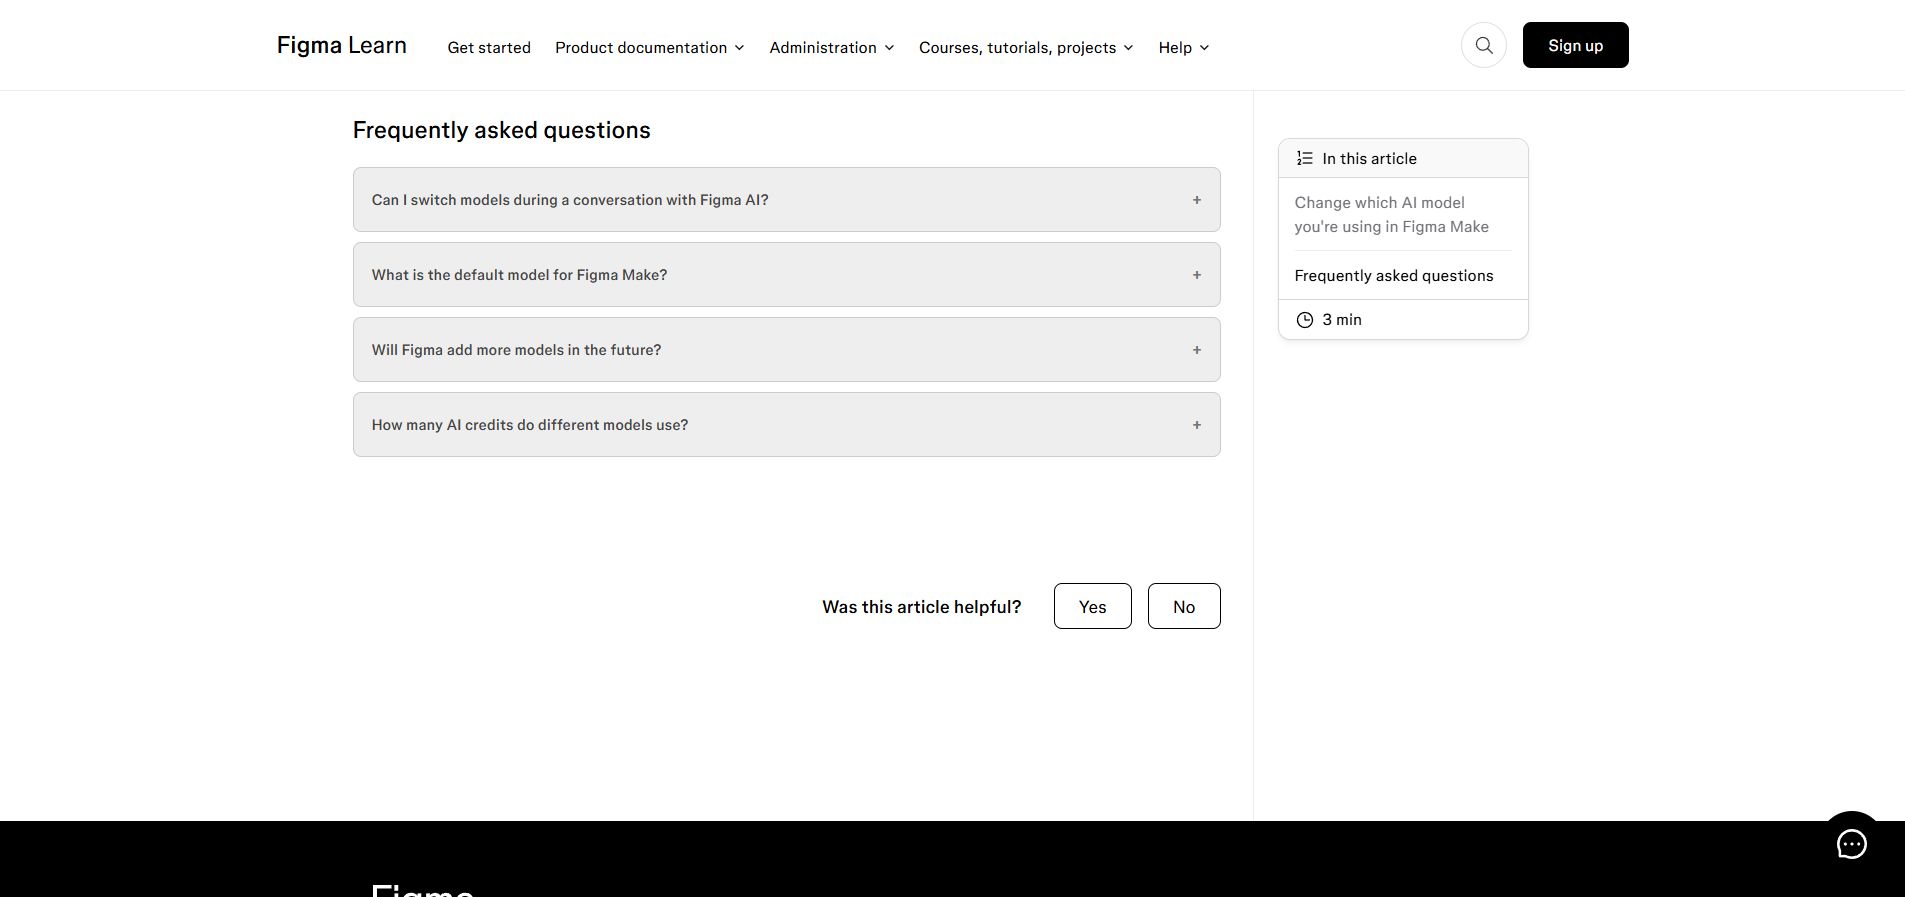
Task: Mark the article as helpful with Yes
Action: pyautogui.click(x=1092, y=606)
